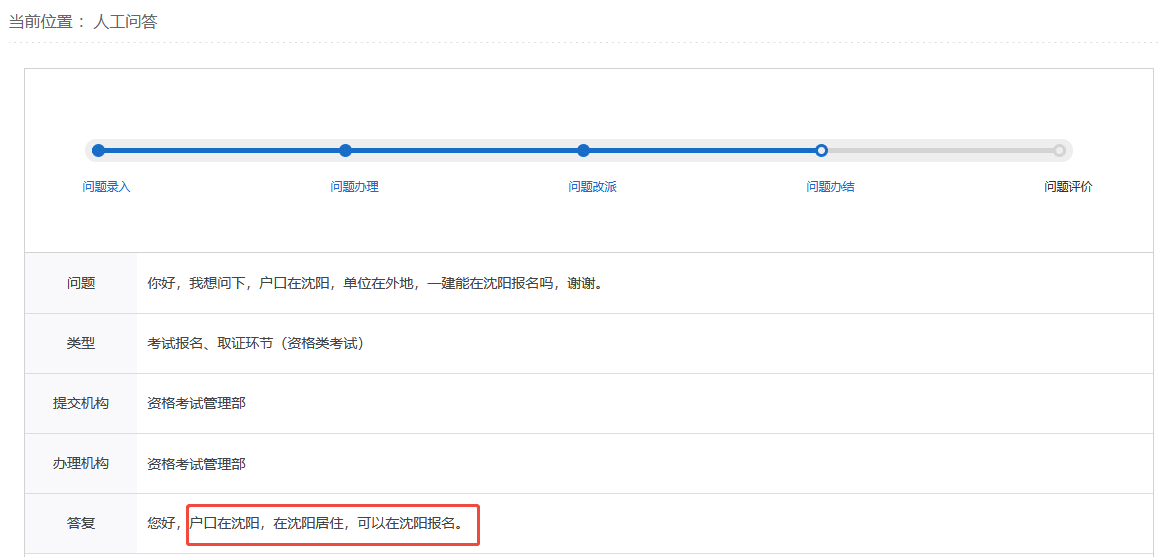
Task: Select the 问题改派 step label
Action: (x=592, y=187)
